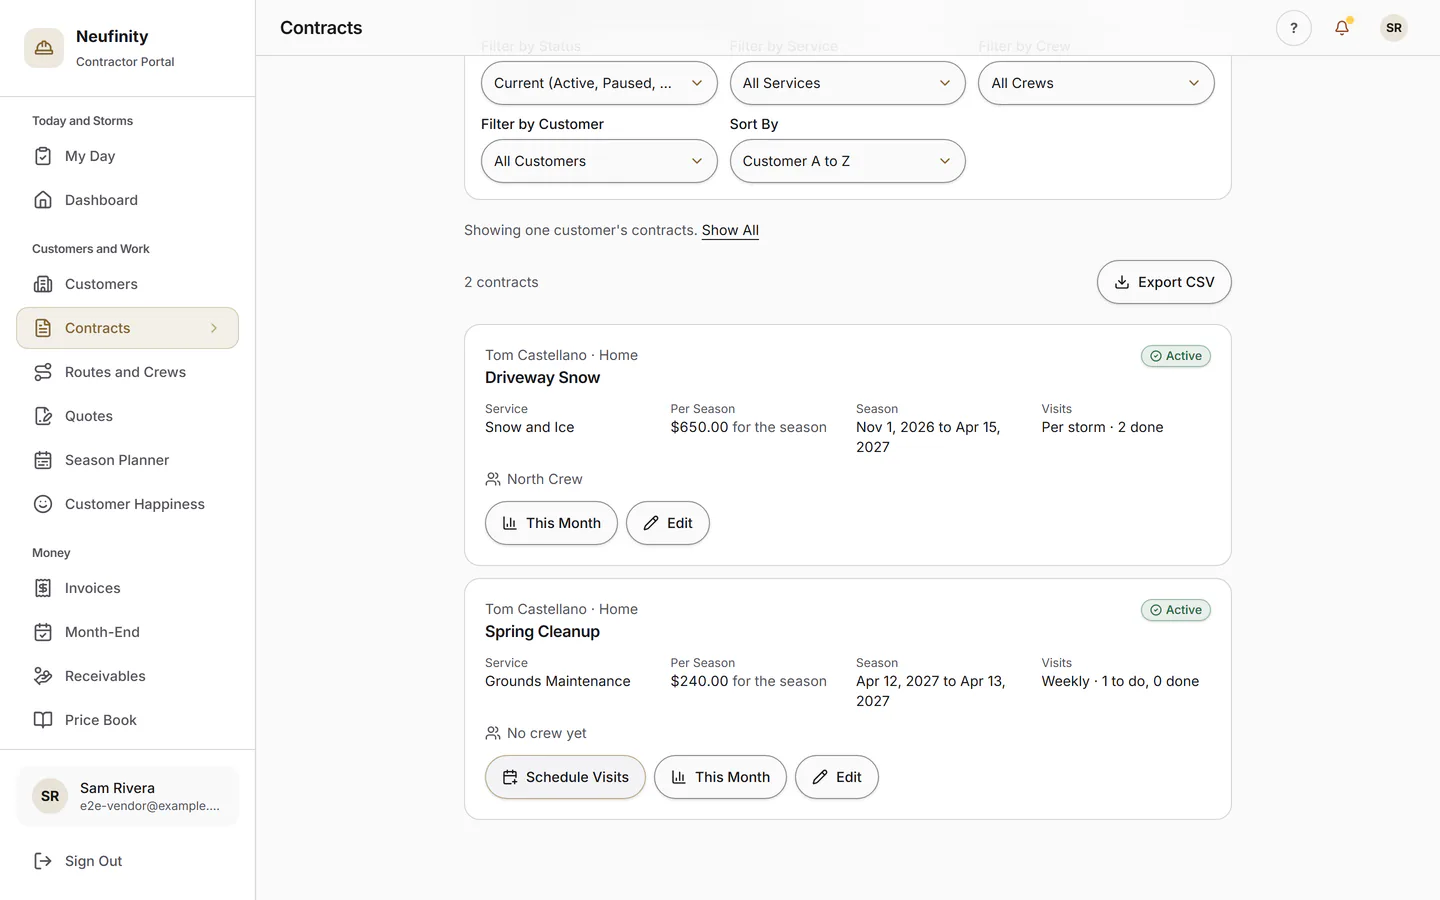Click the Routes and Crews route icon

(43, 372)
